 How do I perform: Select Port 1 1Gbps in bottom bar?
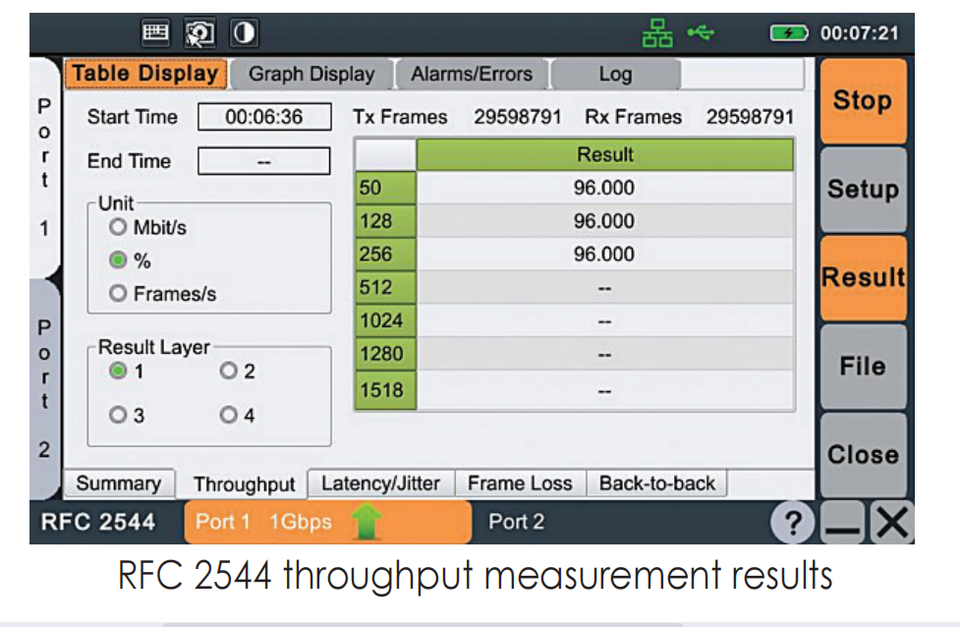(x=328, y=522)
